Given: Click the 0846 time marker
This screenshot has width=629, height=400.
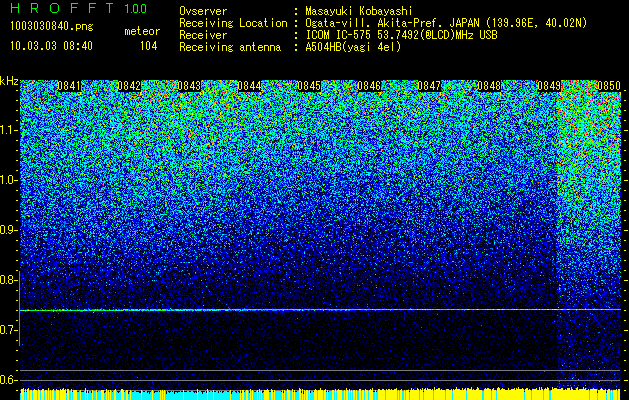Looking at the screenshot, I should coord(369,86).
